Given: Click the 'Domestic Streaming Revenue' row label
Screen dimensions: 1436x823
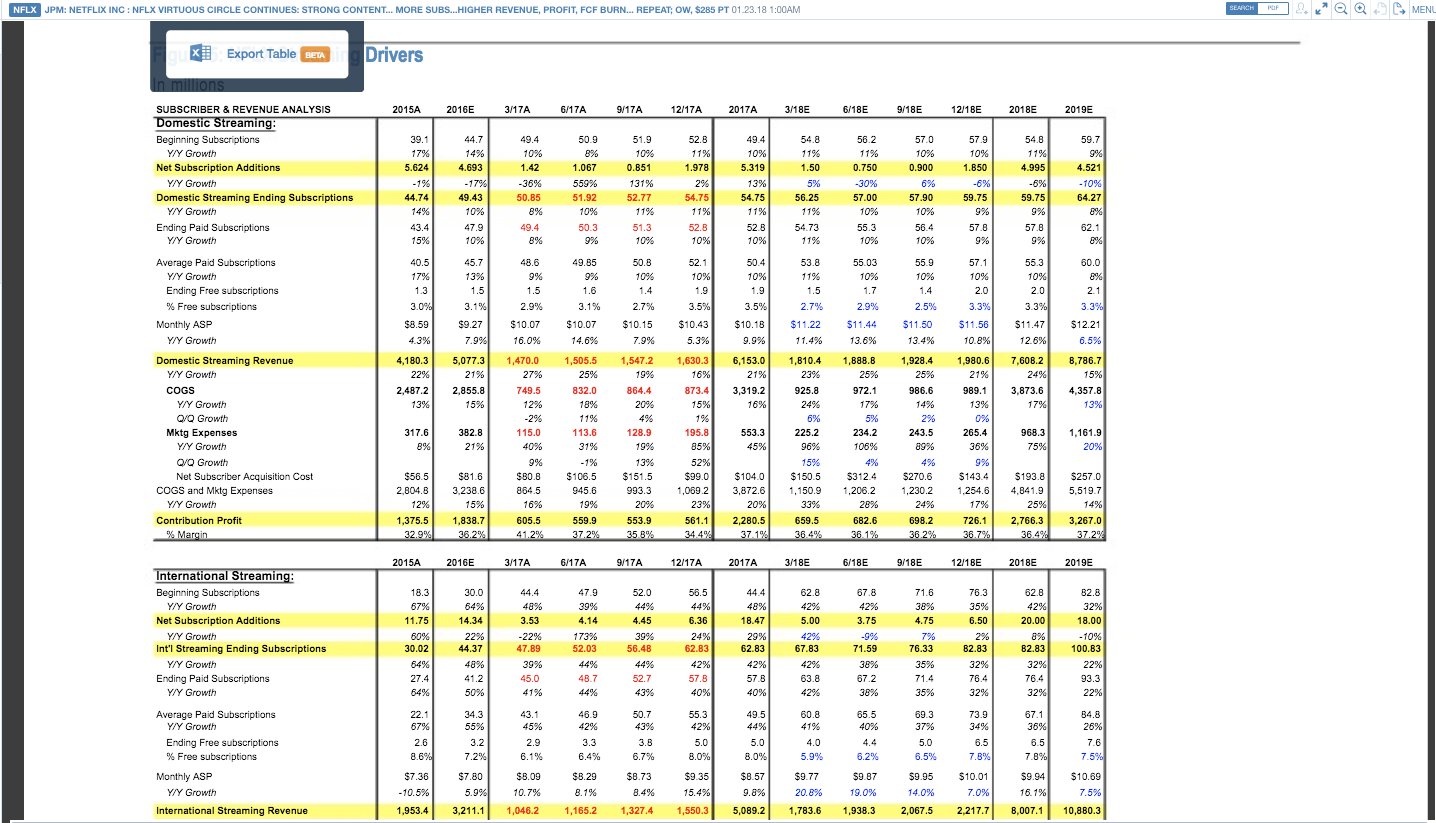Looking at the screenshot, I should pos(224,360).
